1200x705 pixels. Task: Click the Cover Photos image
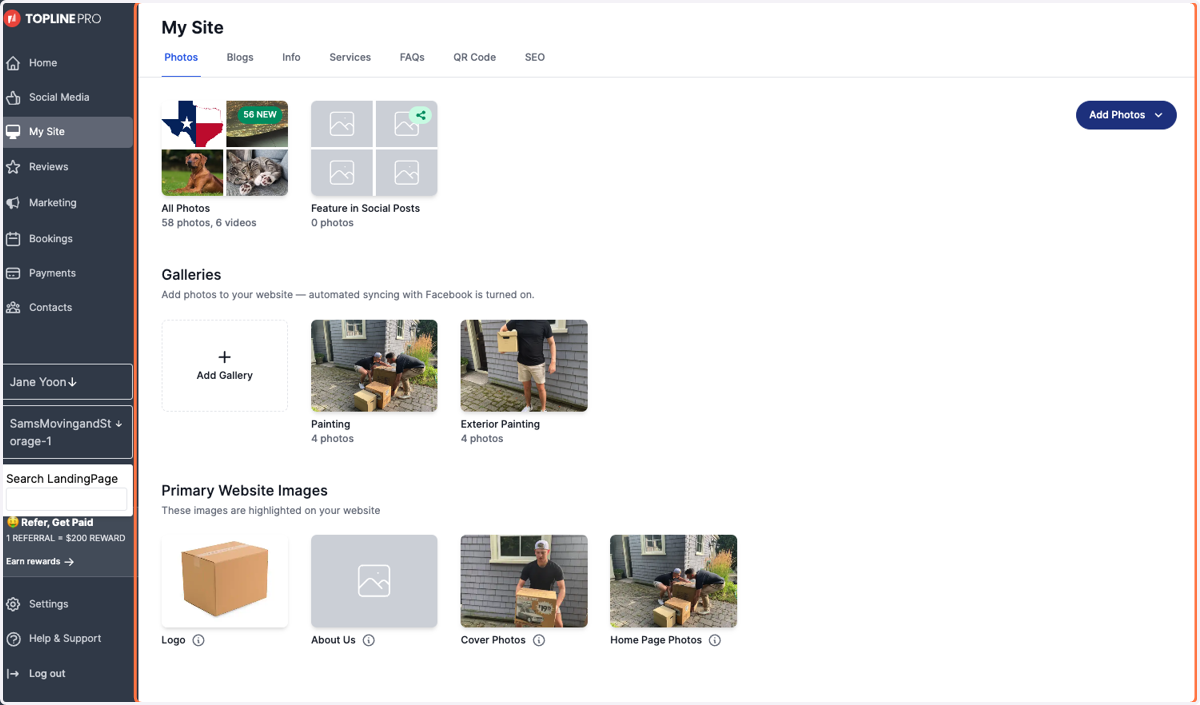(x=524, y=581)
